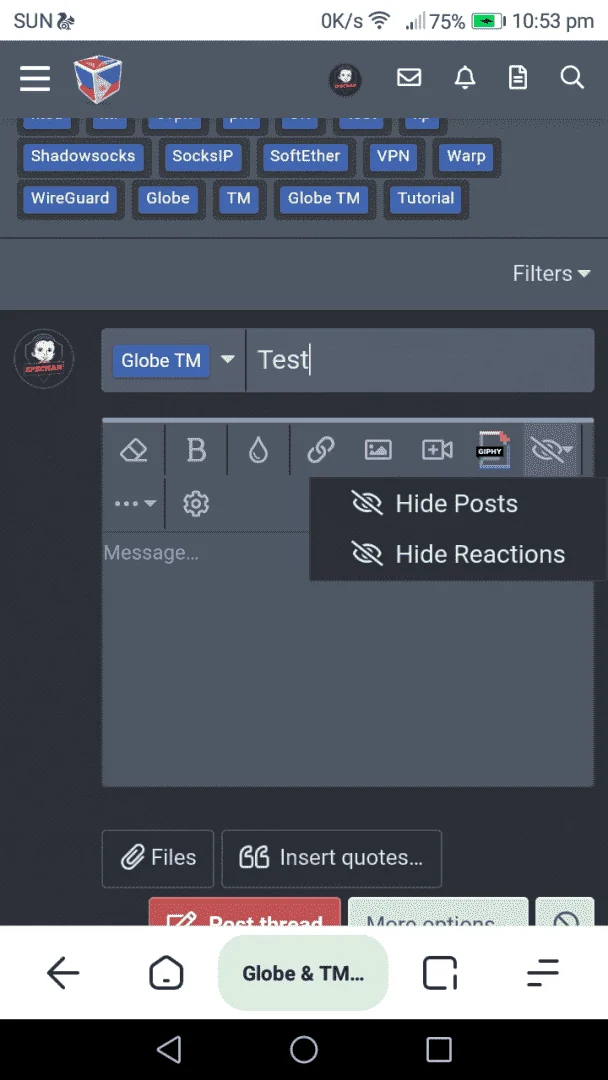Choose Hide Posts from the menu

(458, 503)
